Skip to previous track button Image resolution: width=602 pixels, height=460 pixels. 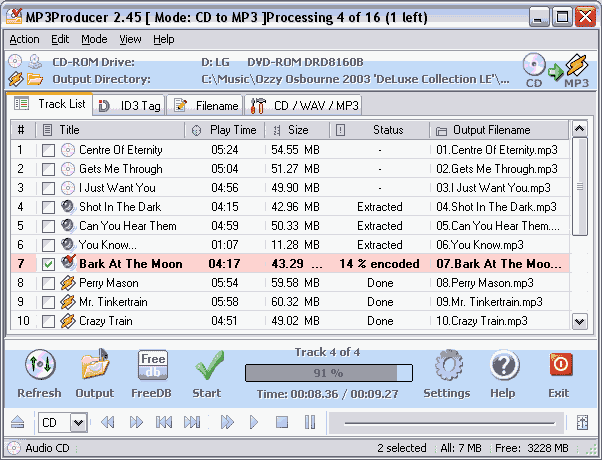(164, 422)
